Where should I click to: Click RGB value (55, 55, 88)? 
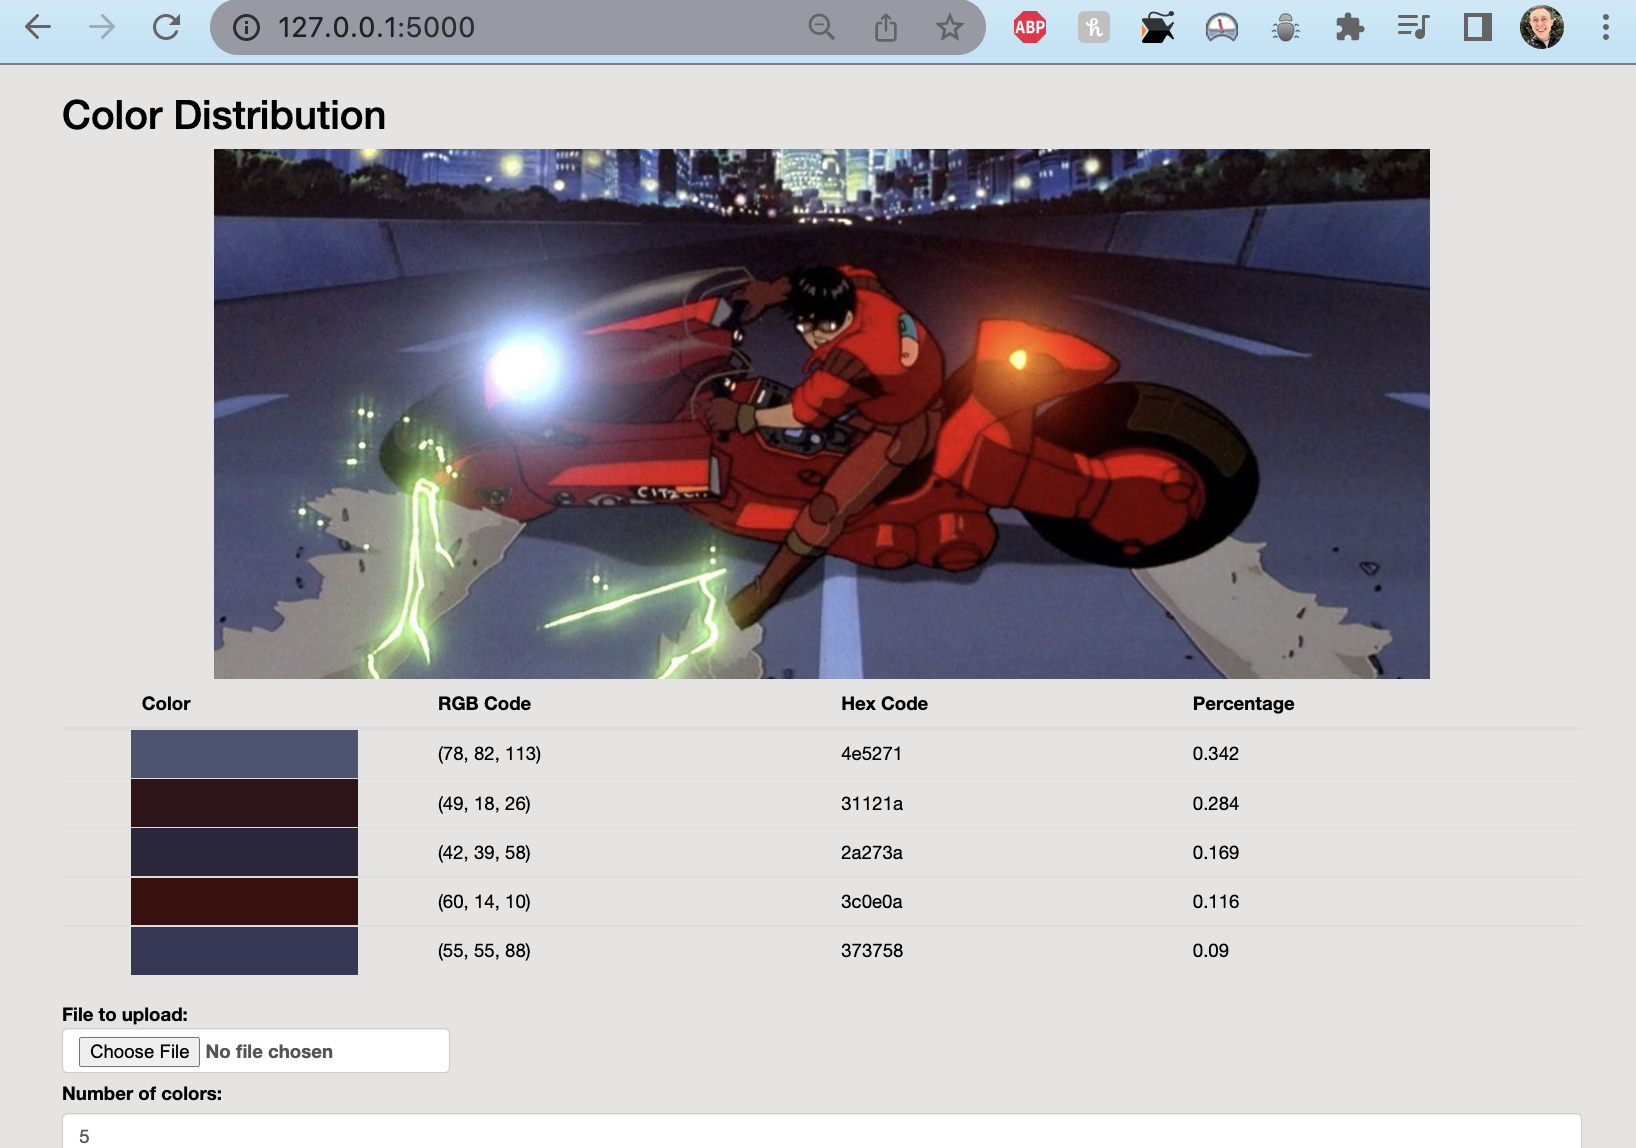(484, 951)
